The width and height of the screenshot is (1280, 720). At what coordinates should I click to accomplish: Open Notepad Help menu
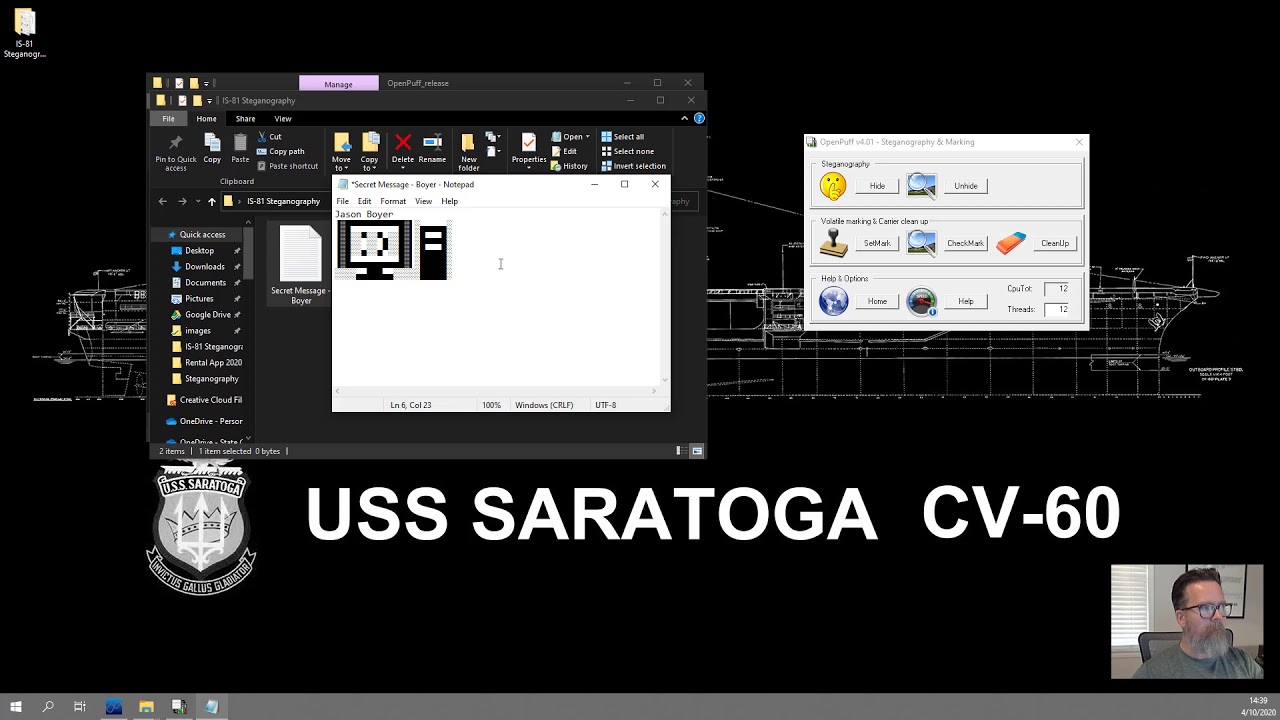(449, 201)
